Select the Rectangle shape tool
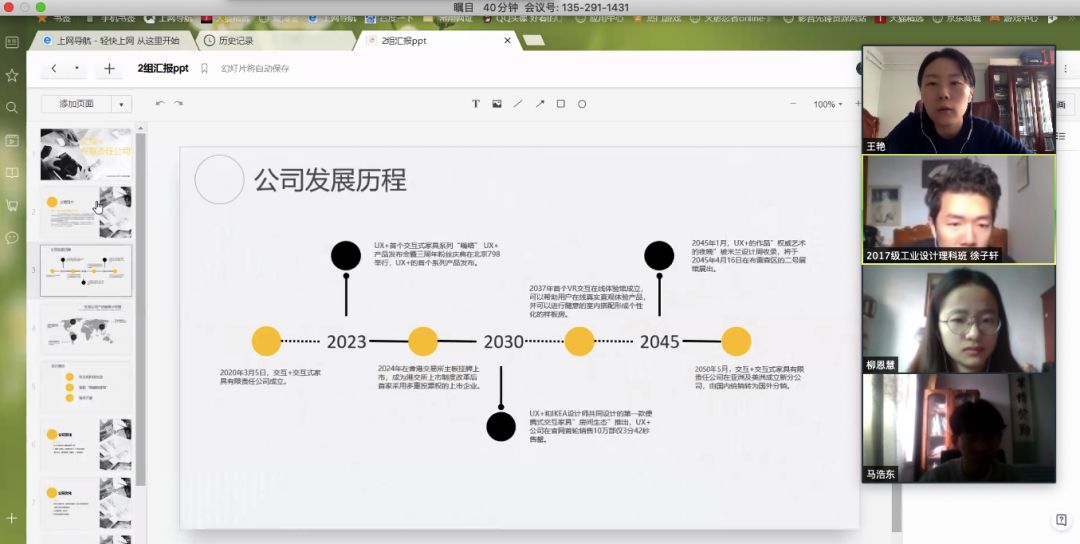The width and height of the screenshot is (1080, 544). pyautogui.click(x=561, y=104)
